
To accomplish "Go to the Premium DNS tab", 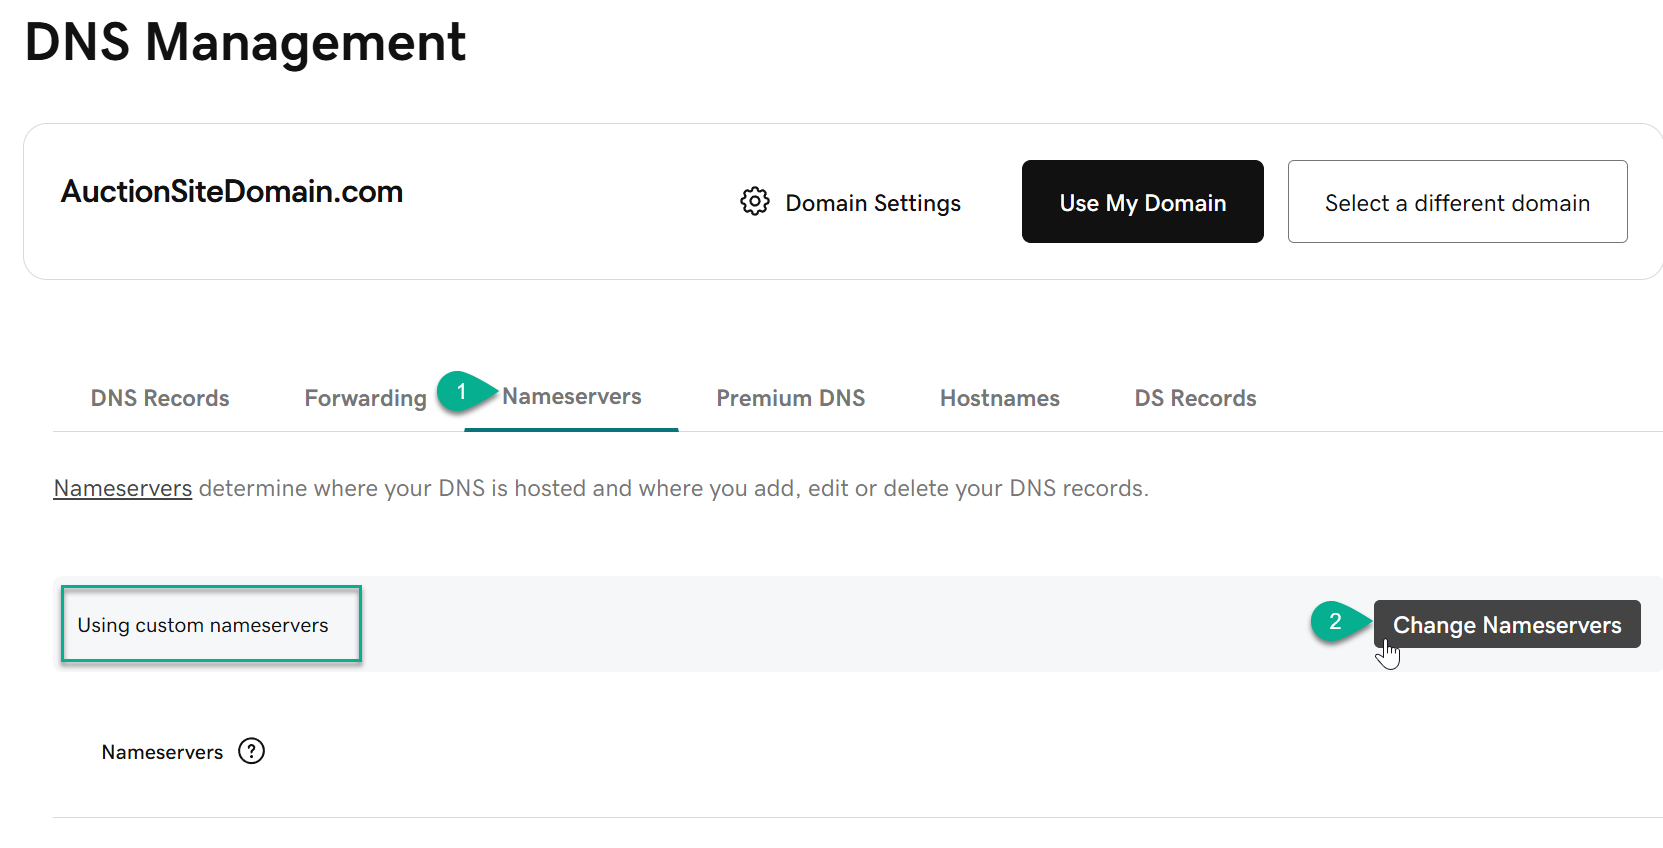I will coord(791,398).
